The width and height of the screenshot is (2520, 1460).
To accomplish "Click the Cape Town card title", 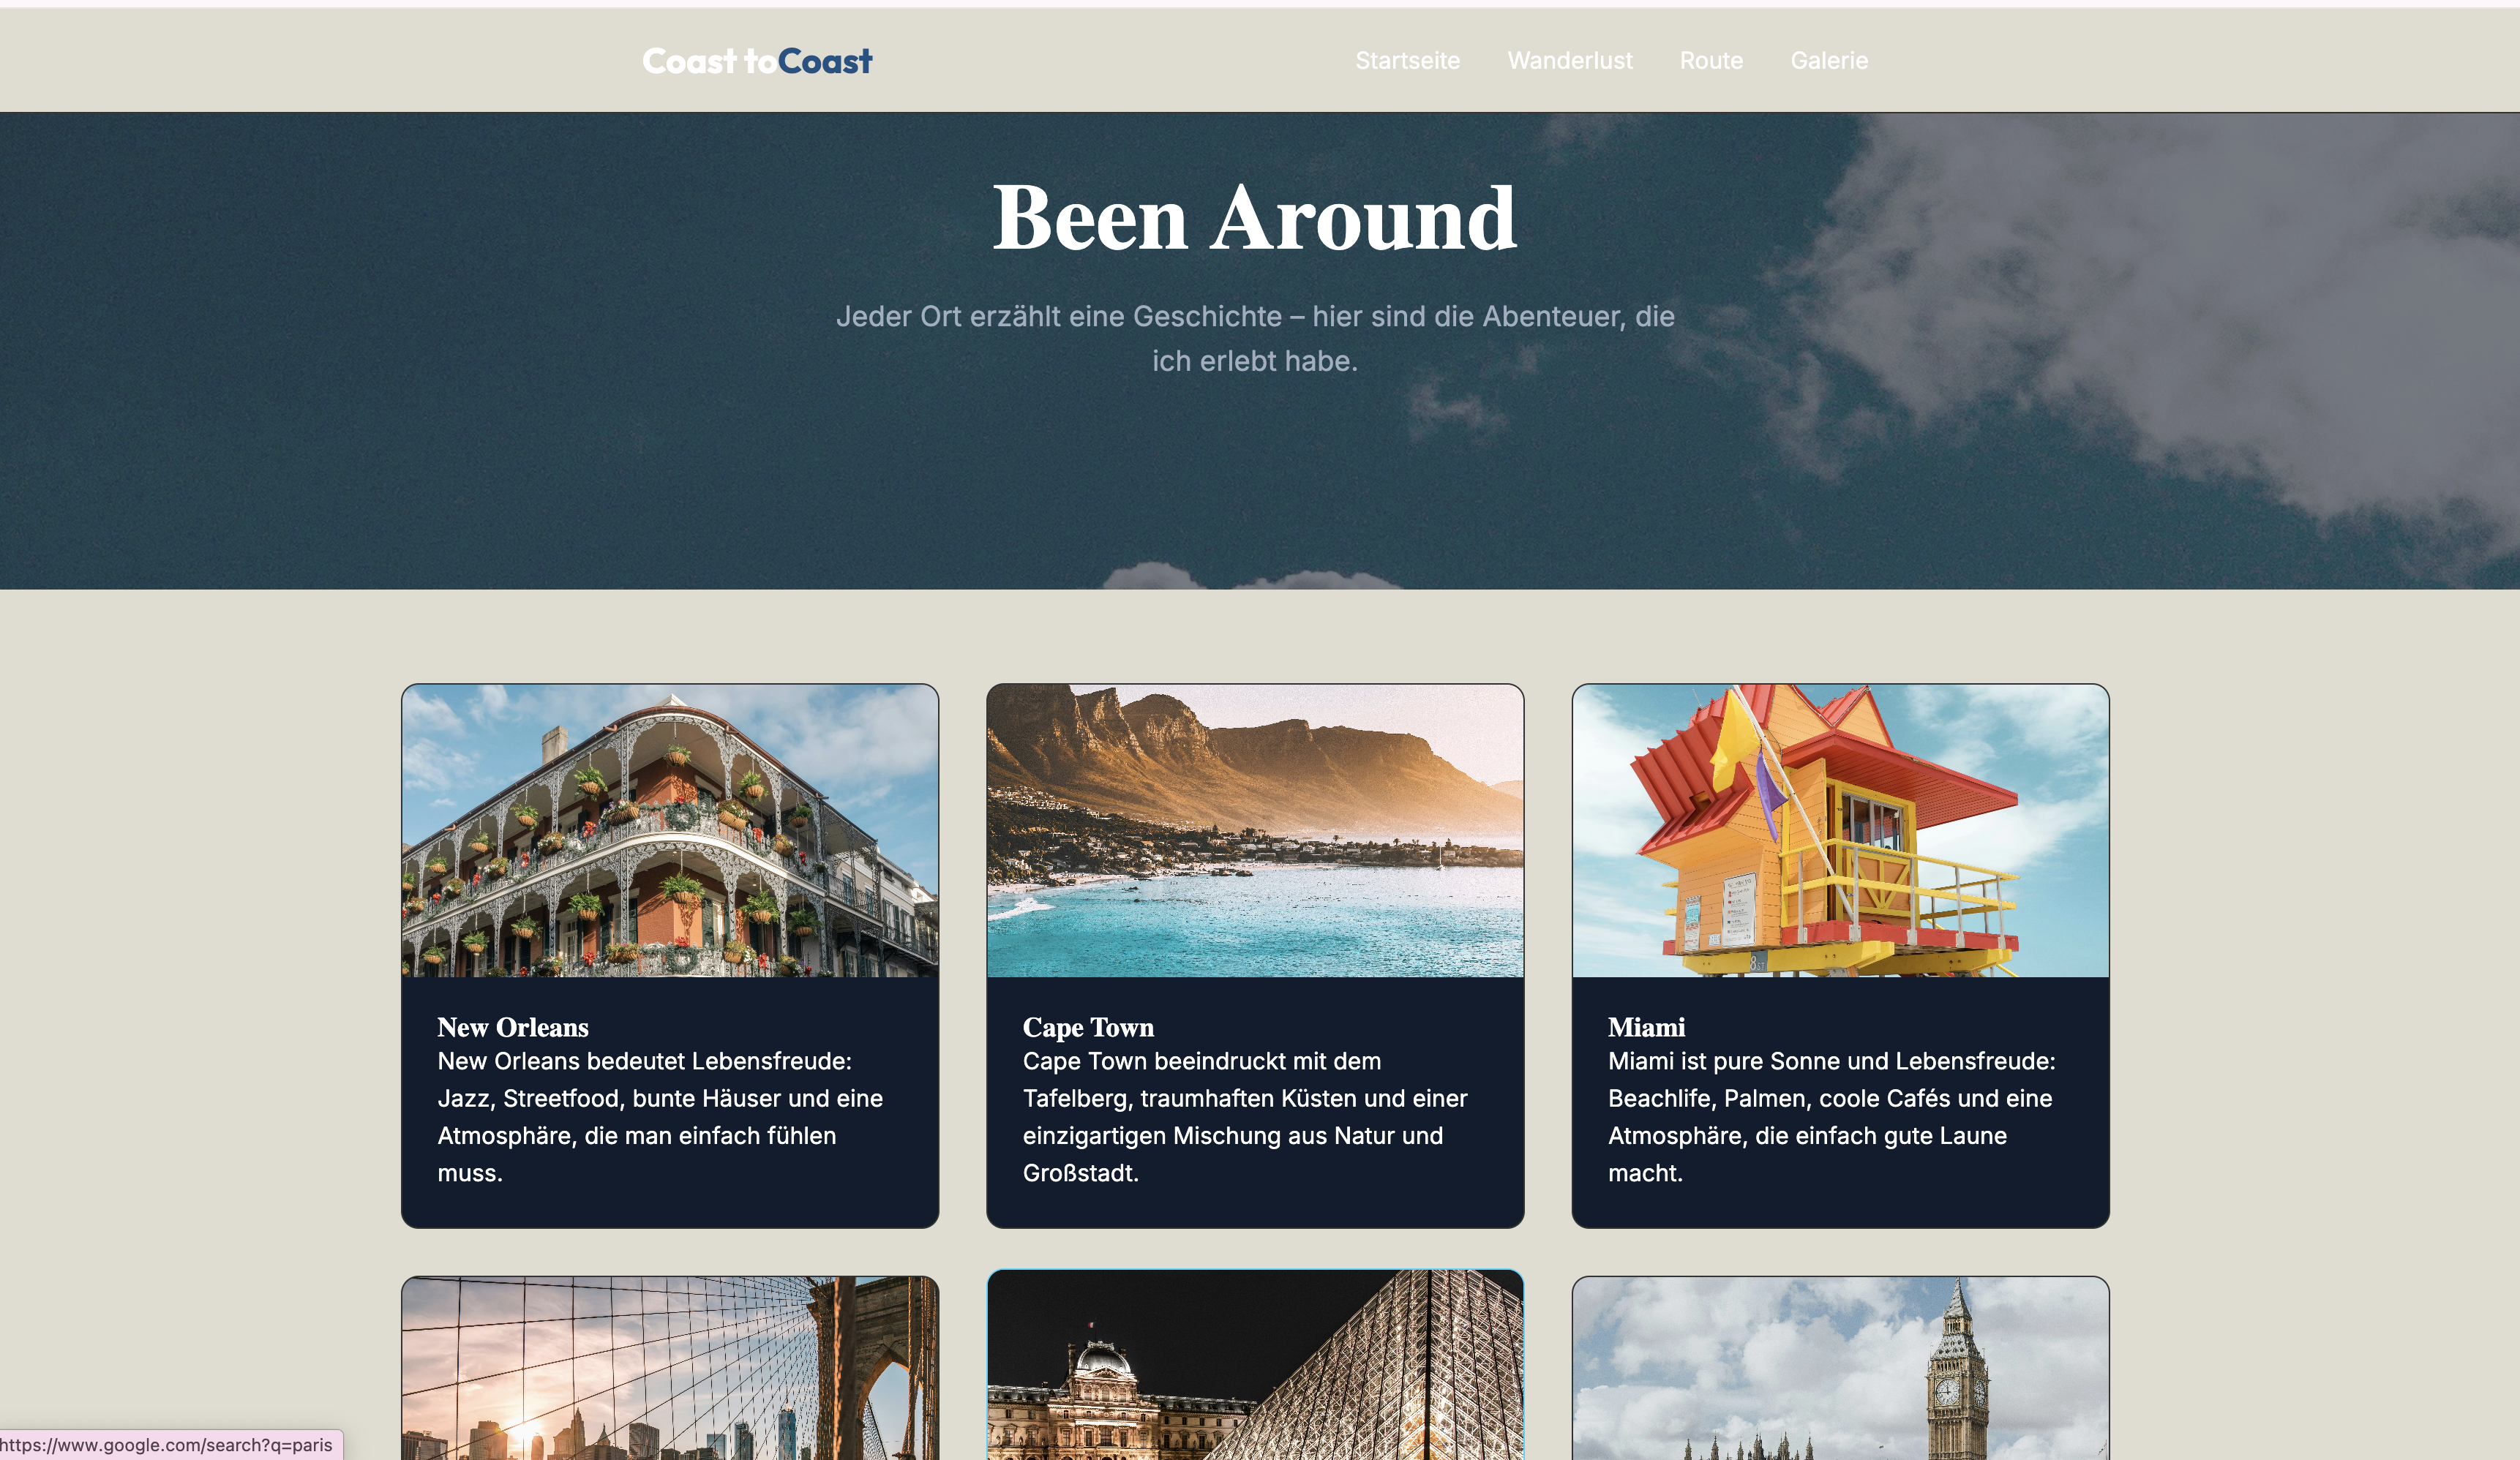I will pyautogui.click(x=1088, y=1027).
